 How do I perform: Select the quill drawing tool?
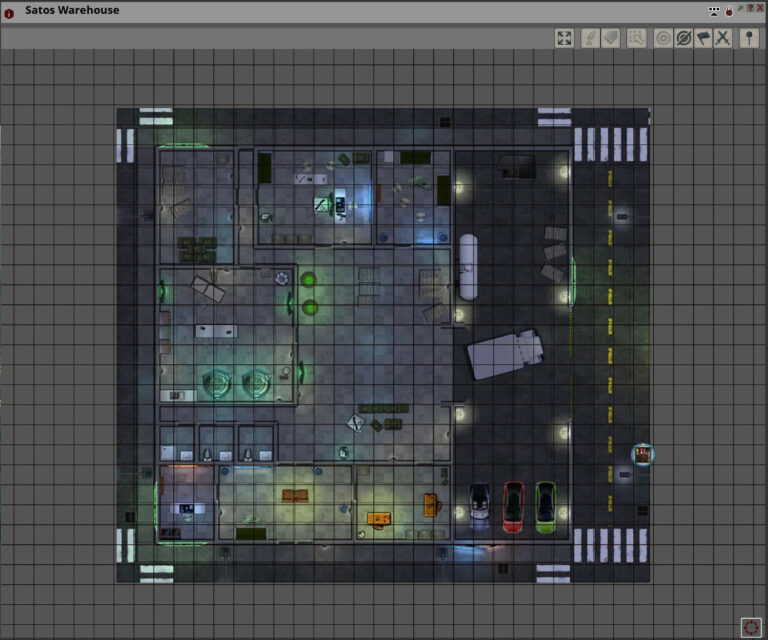(x=590, y=38)
